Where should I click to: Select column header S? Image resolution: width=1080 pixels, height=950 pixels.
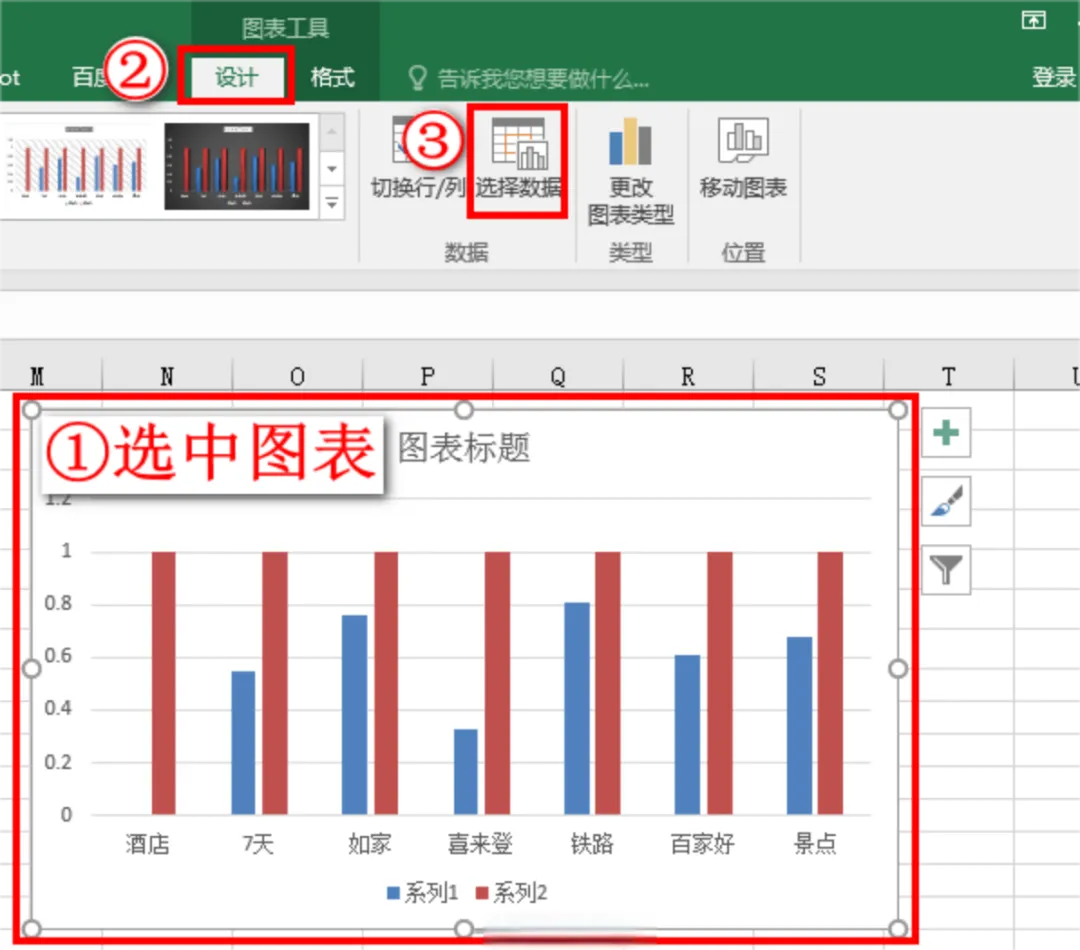point(818,376)
